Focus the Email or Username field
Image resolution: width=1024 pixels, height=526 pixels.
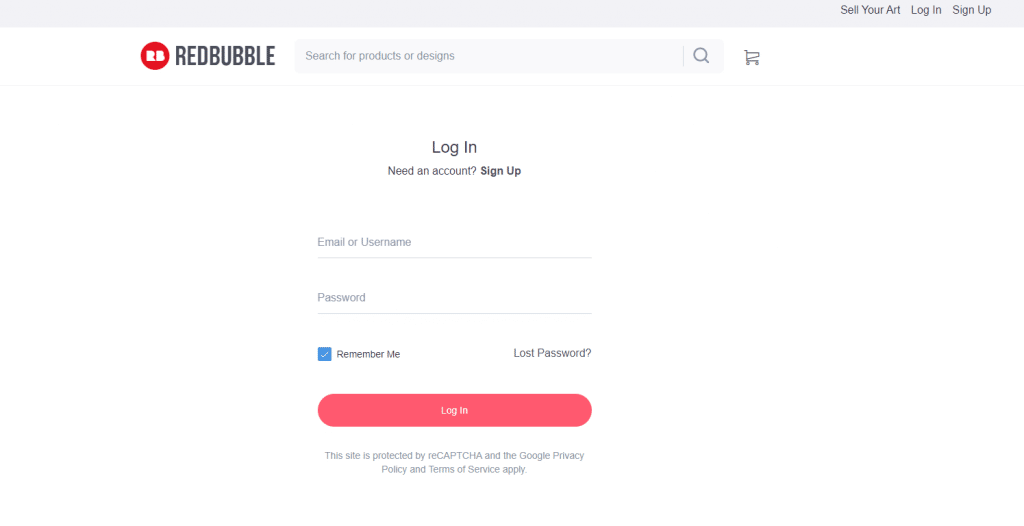pos(455,242)
